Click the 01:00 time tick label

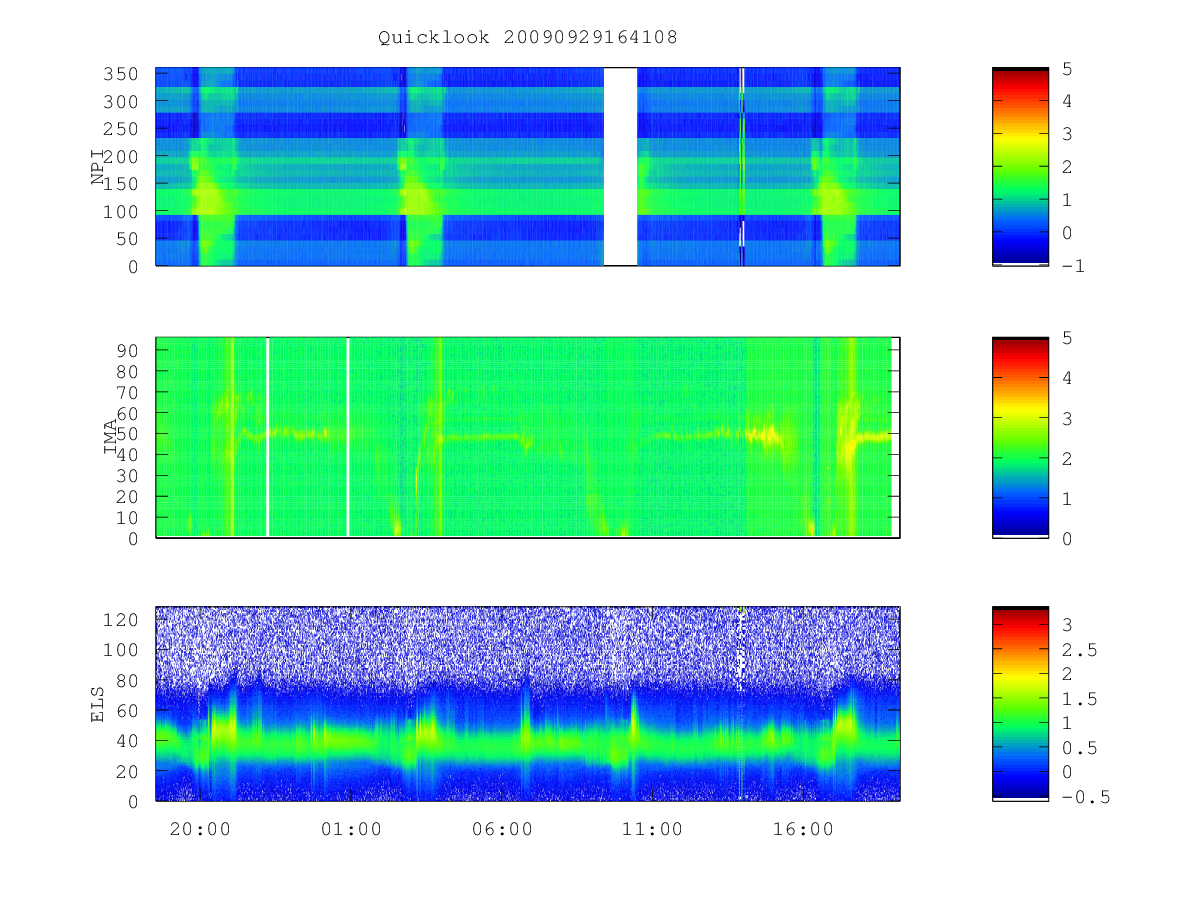point(351,829)
